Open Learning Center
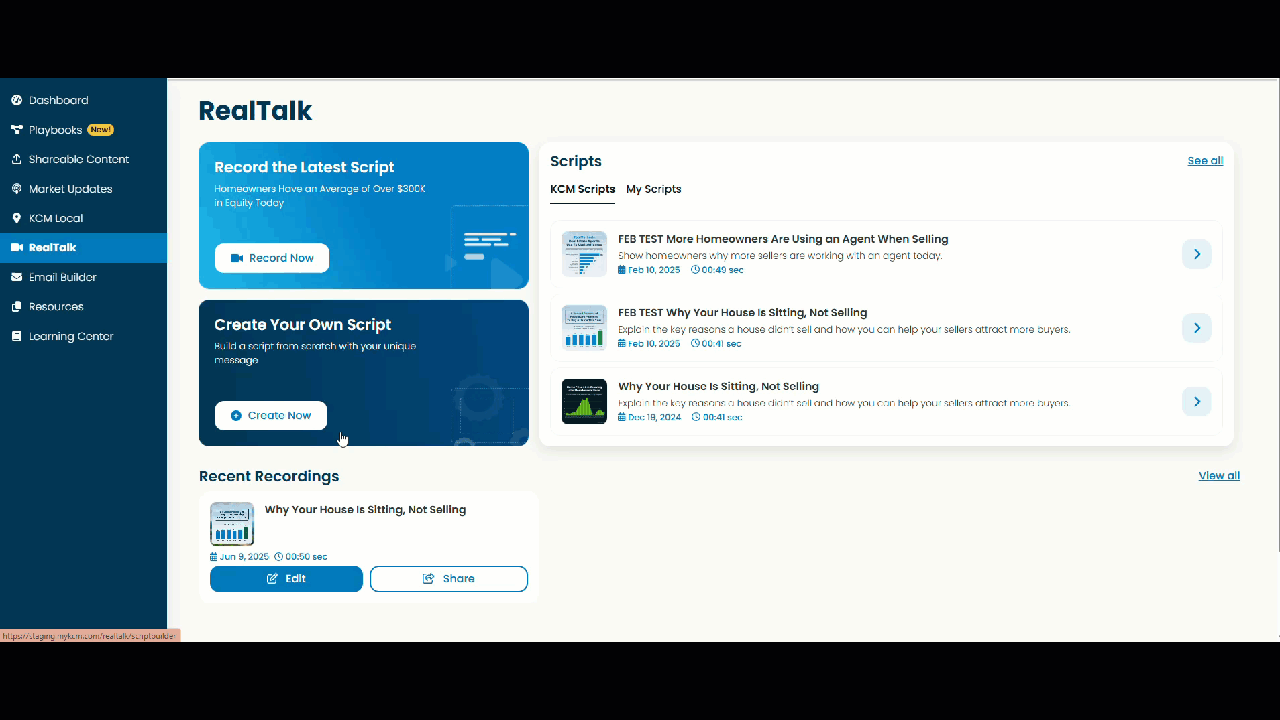Viewport: 1280px width, 720px height. click(x=83, y=336)
